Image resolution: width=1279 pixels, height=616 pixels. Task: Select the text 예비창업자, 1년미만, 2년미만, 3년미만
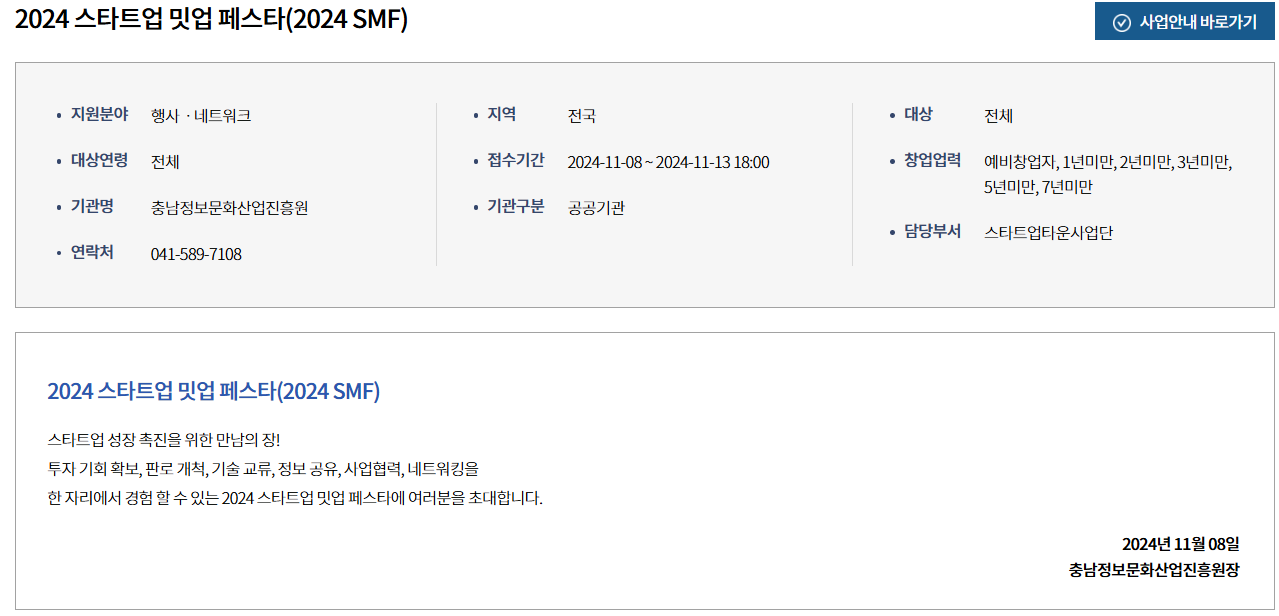(1108, 162)
